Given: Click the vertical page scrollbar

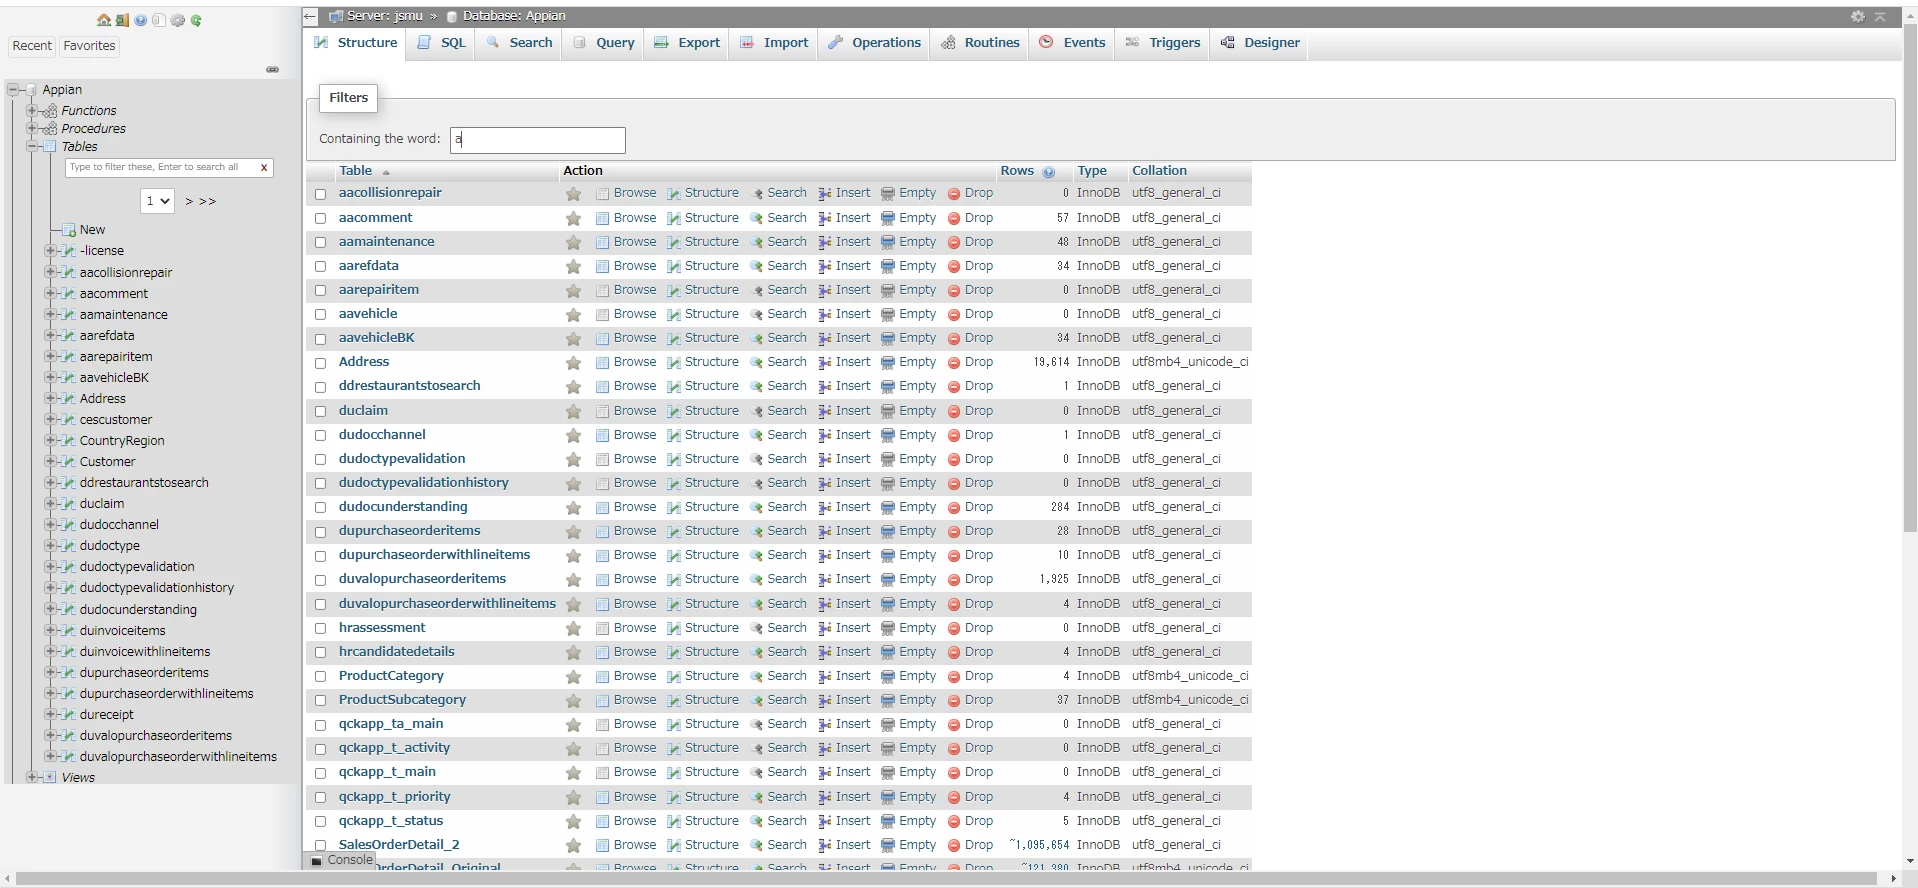Looking at the screenshot, I should point(1910,280).
